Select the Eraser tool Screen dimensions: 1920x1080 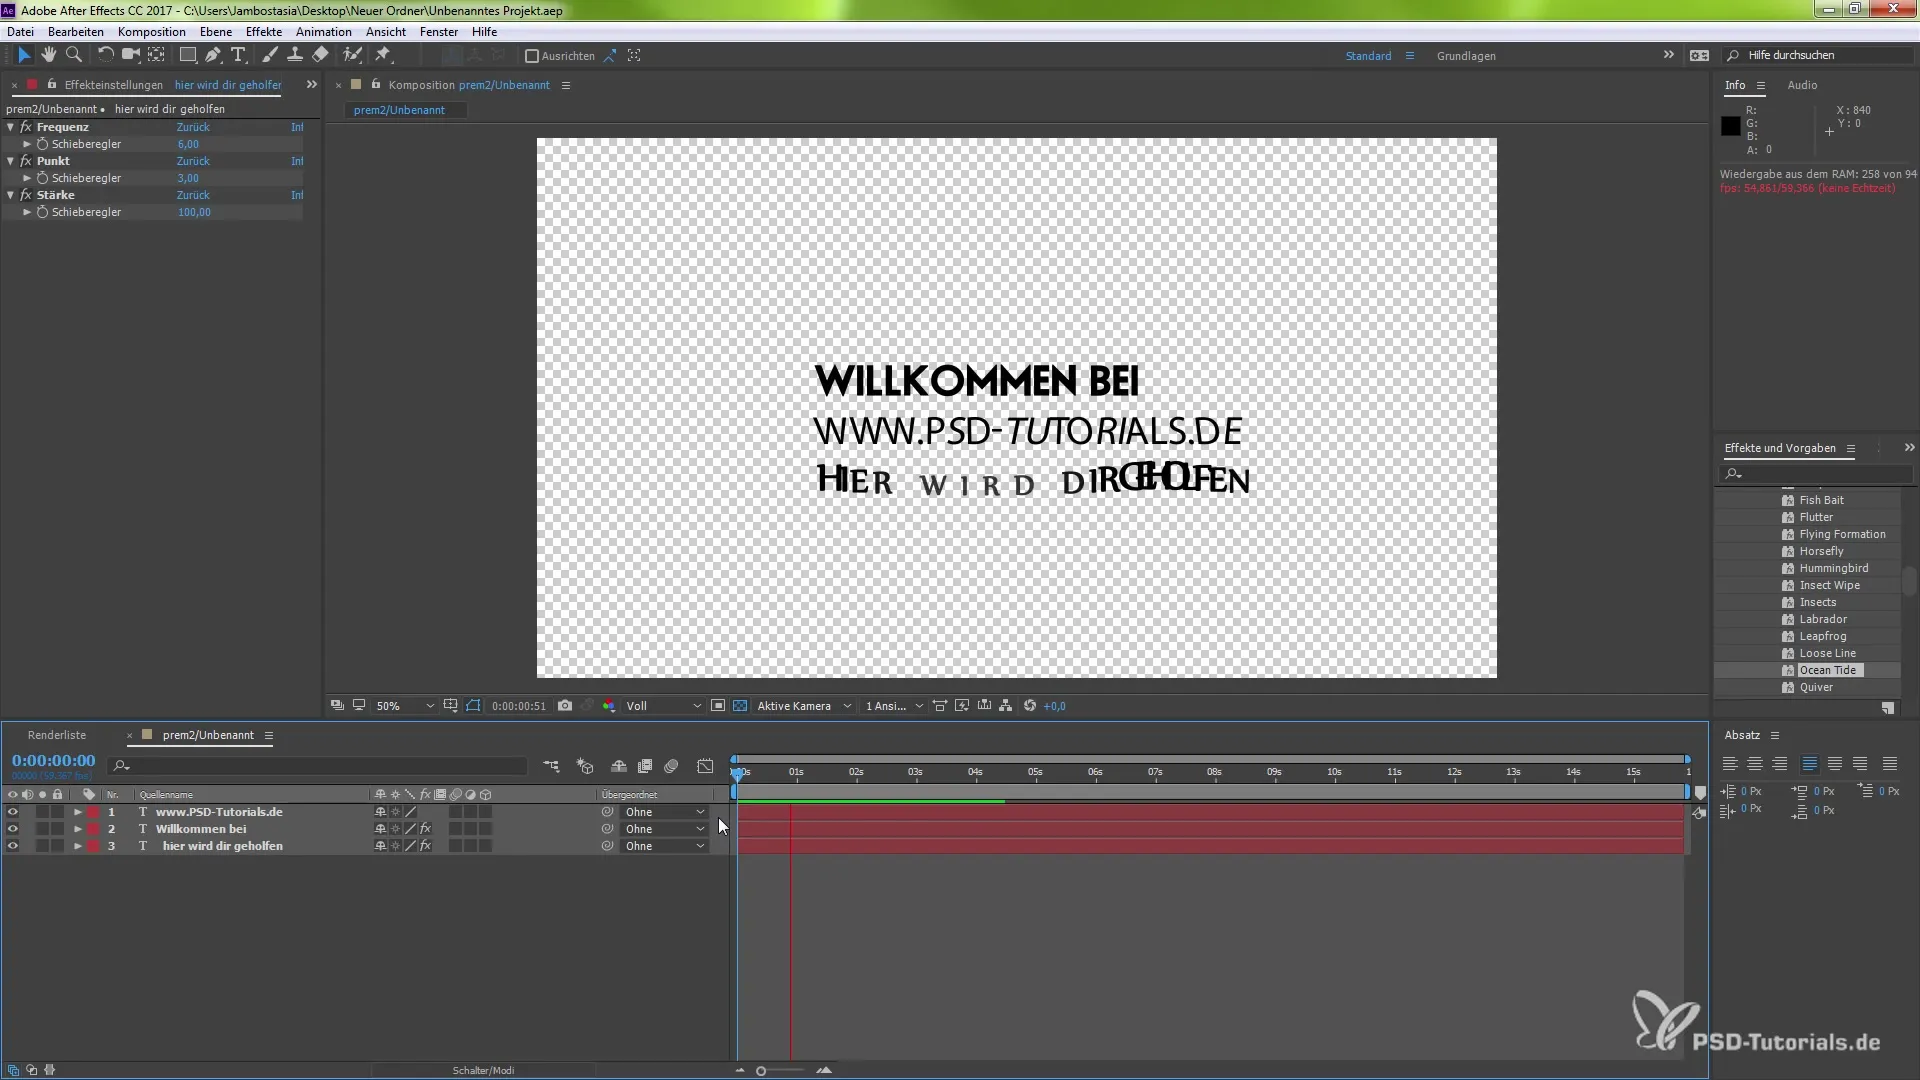[320, 55]
